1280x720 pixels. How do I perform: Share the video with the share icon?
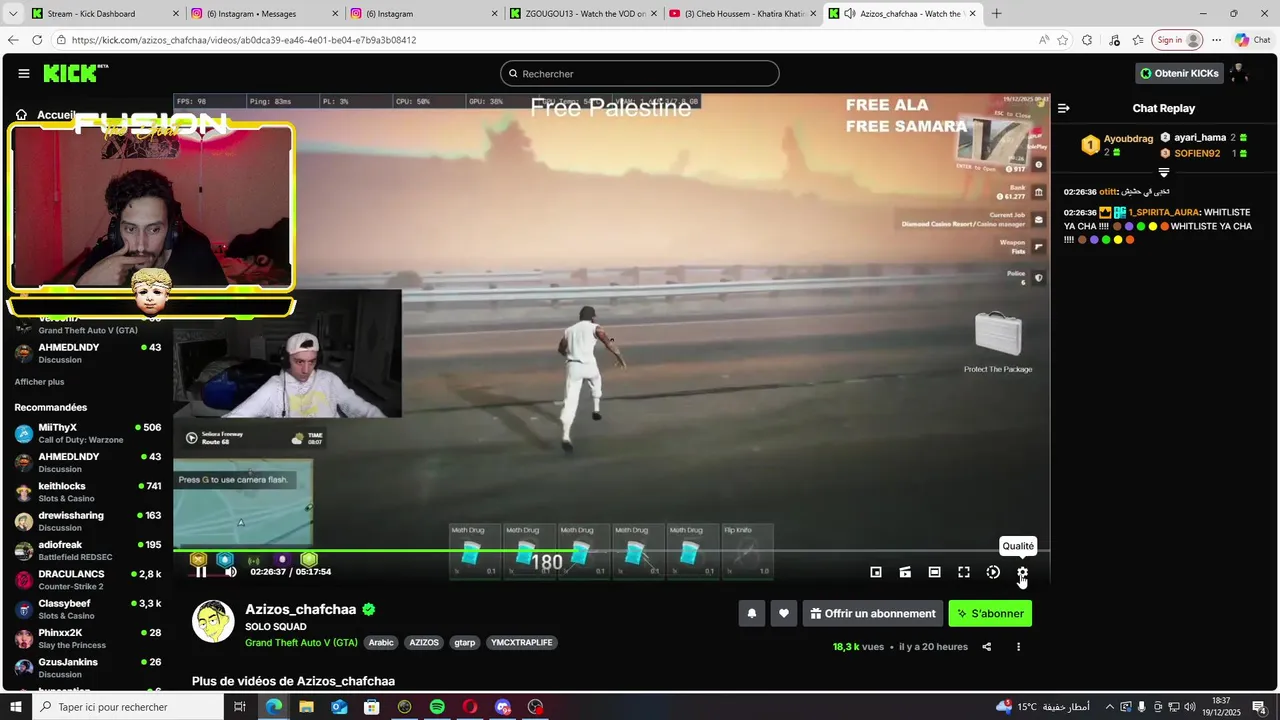987,647
